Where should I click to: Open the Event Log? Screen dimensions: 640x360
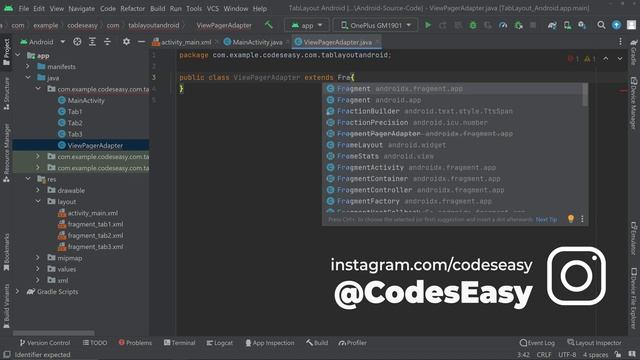point(537,343)
